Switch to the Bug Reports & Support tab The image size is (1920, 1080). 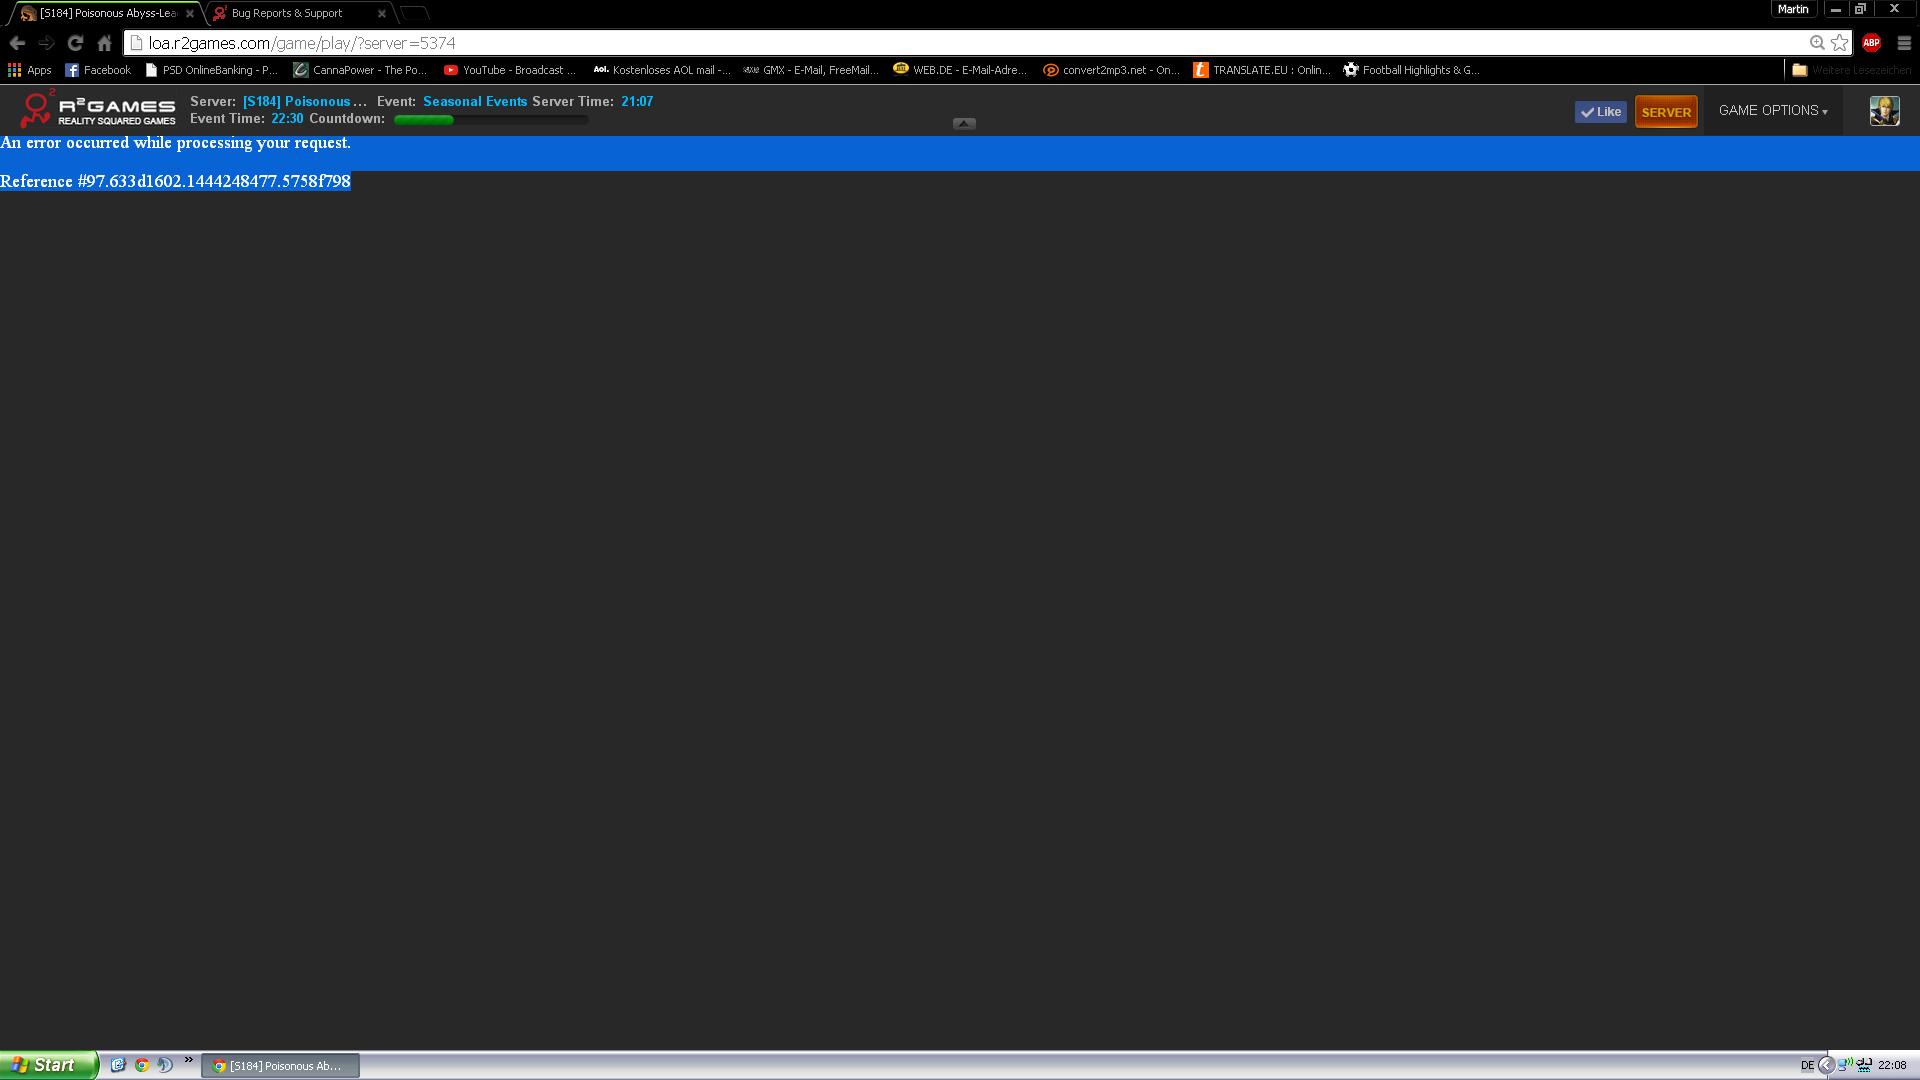pyautogui.click(x=287, y=14)
